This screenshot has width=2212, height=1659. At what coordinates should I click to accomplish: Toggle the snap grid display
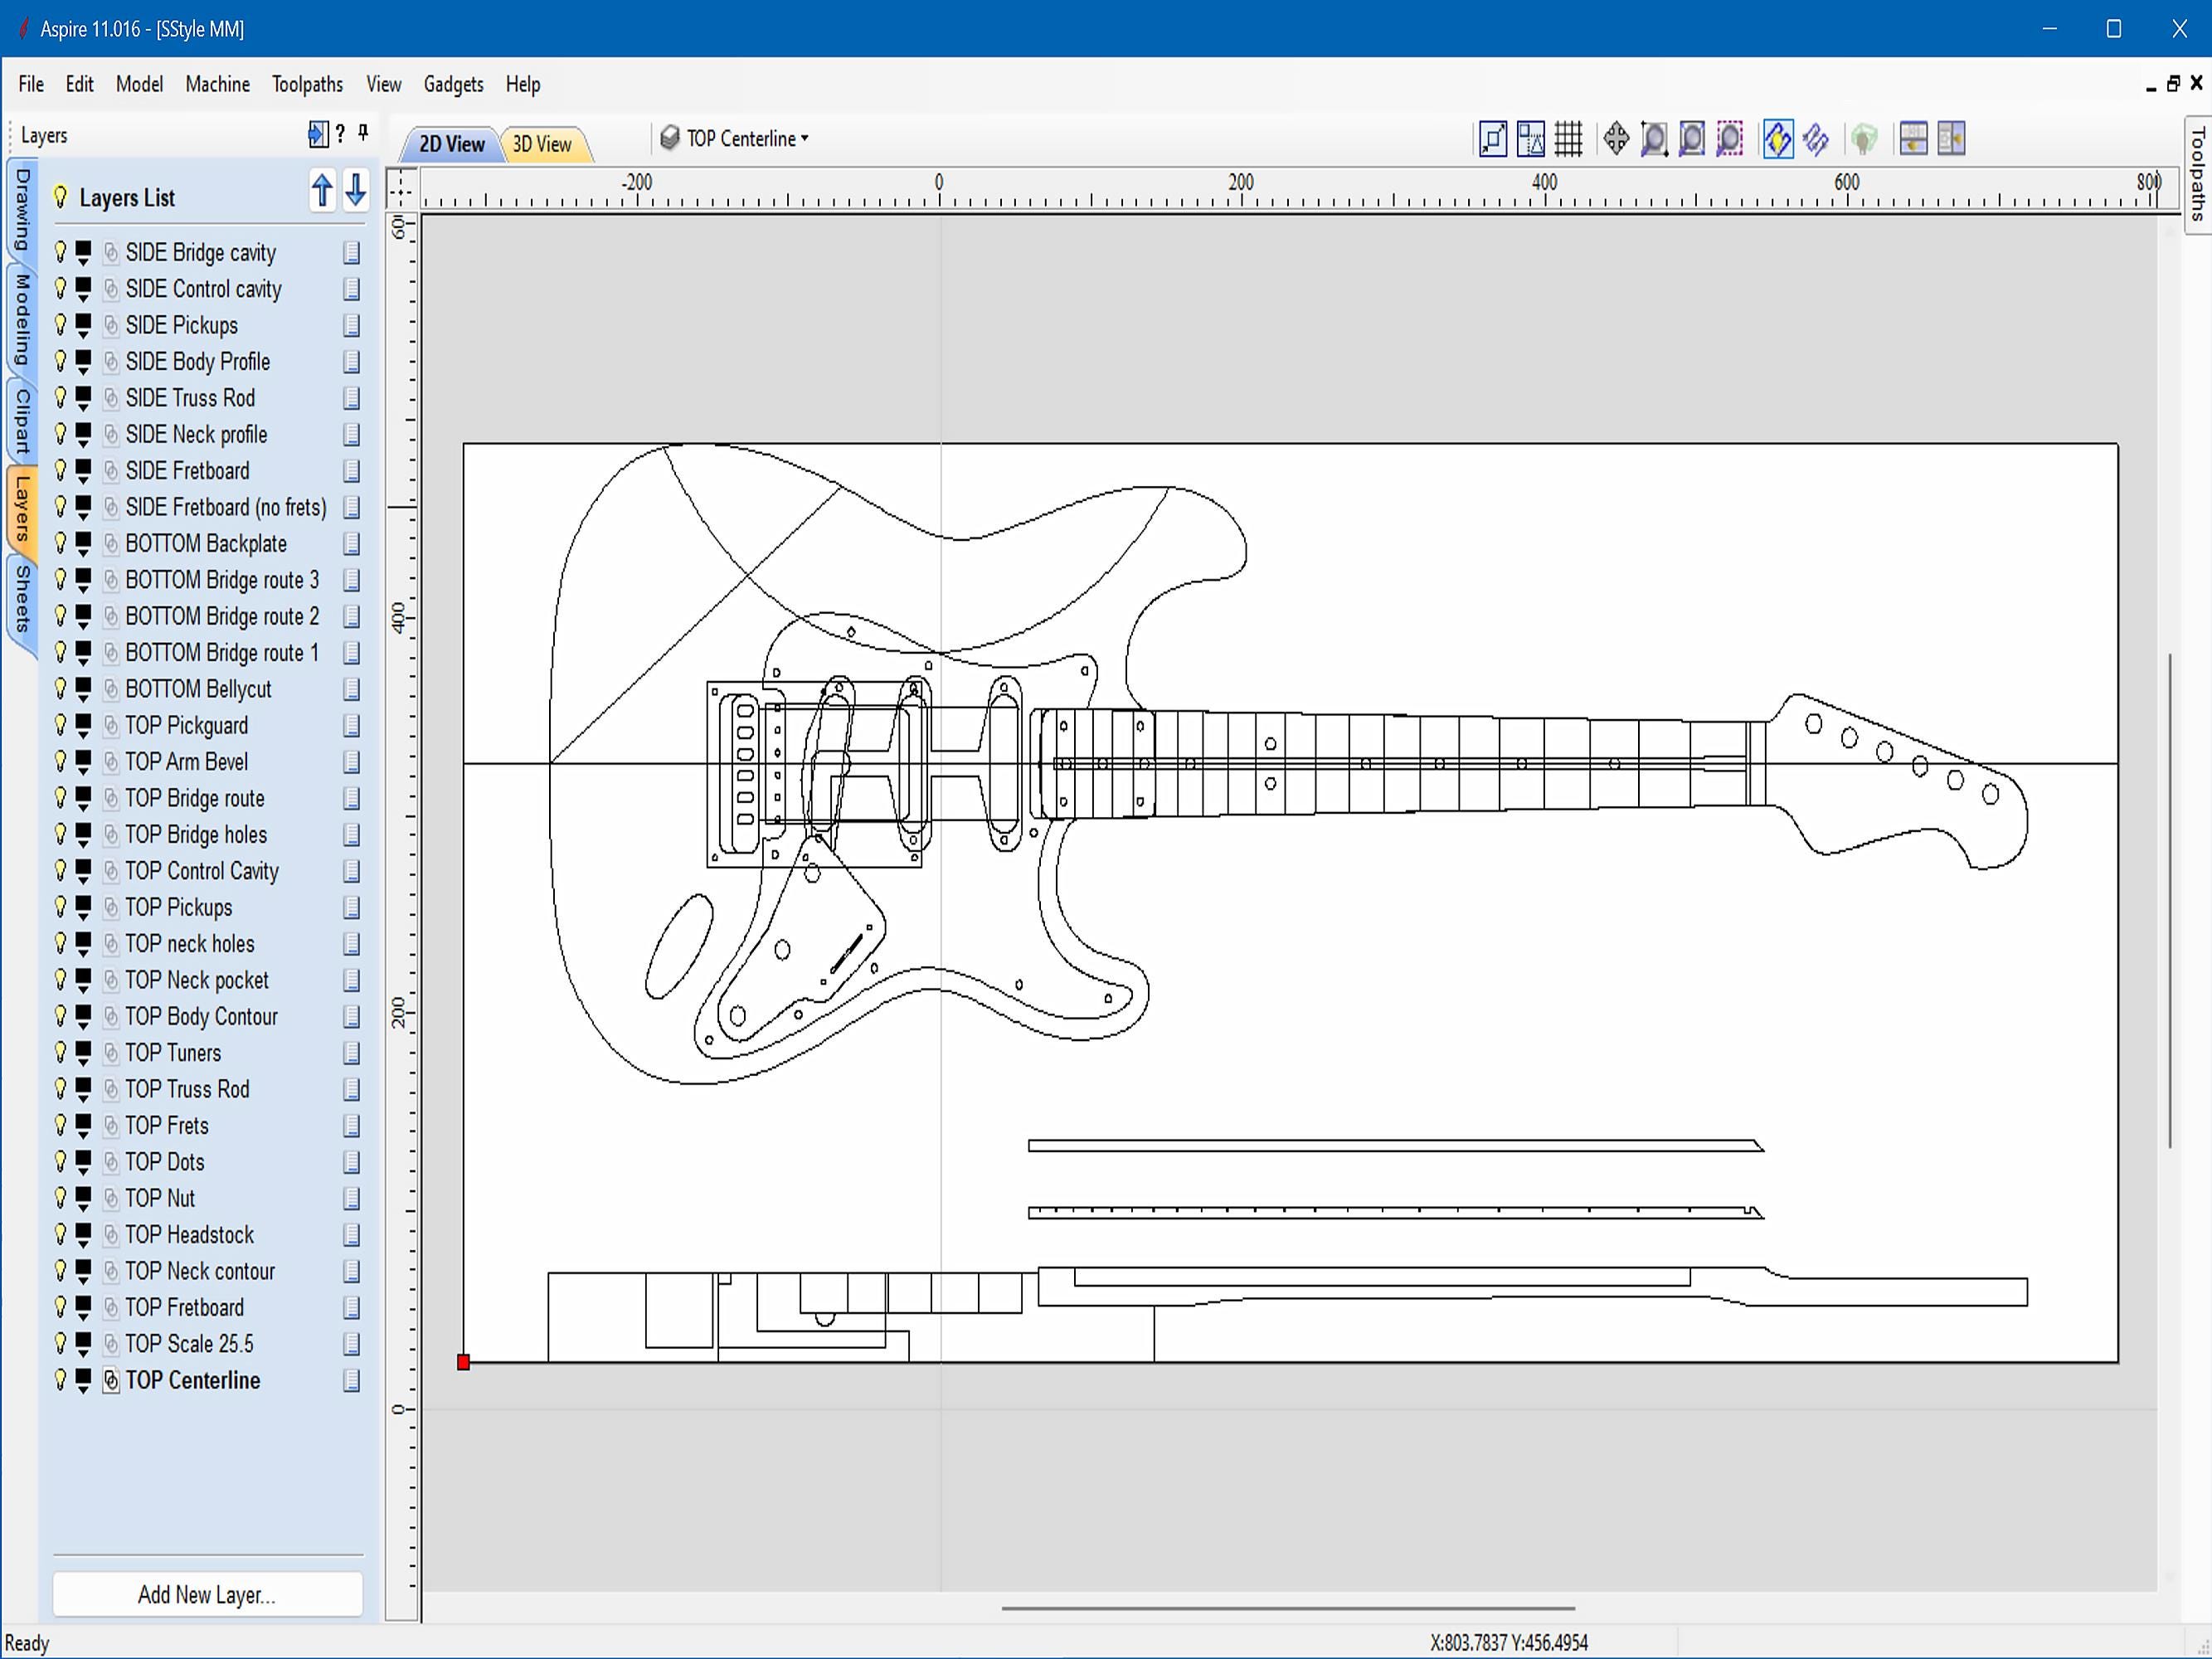tap(1568, 139)
